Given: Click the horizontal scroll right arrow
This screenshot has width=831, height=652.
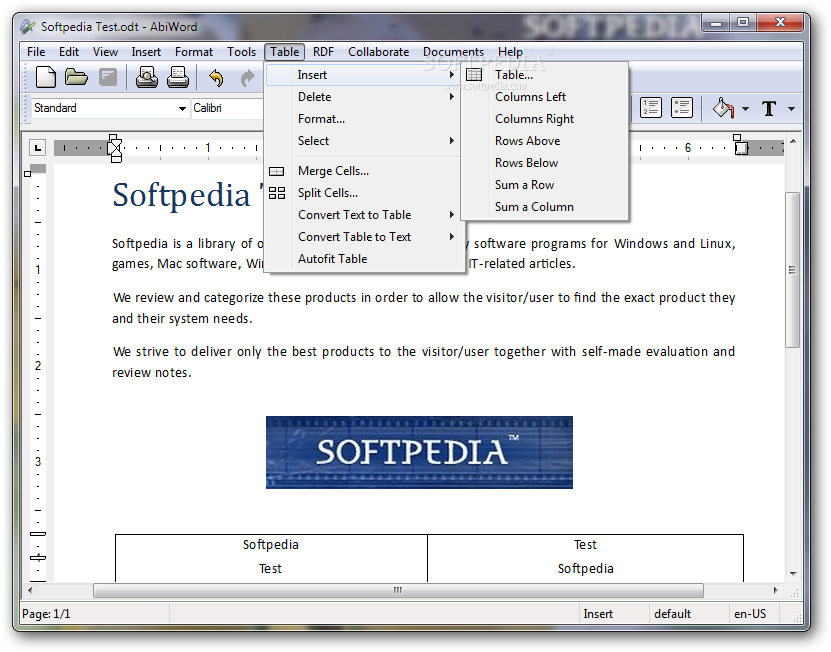Looking at the screenshot, I should tap(775, 591).
